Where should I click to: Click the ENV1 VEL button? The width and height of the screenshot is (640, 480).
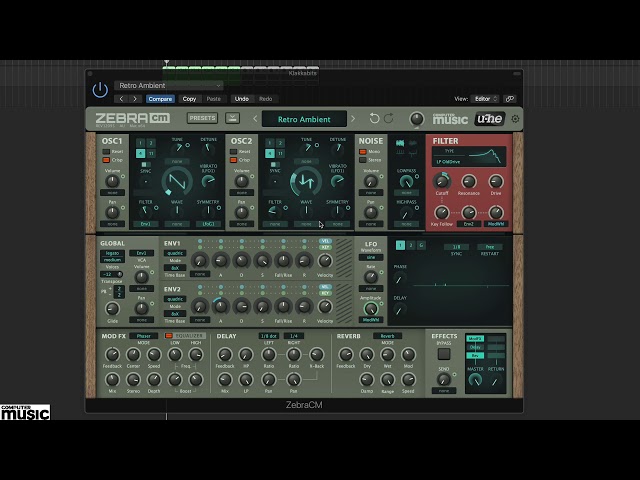pos(325,241)
